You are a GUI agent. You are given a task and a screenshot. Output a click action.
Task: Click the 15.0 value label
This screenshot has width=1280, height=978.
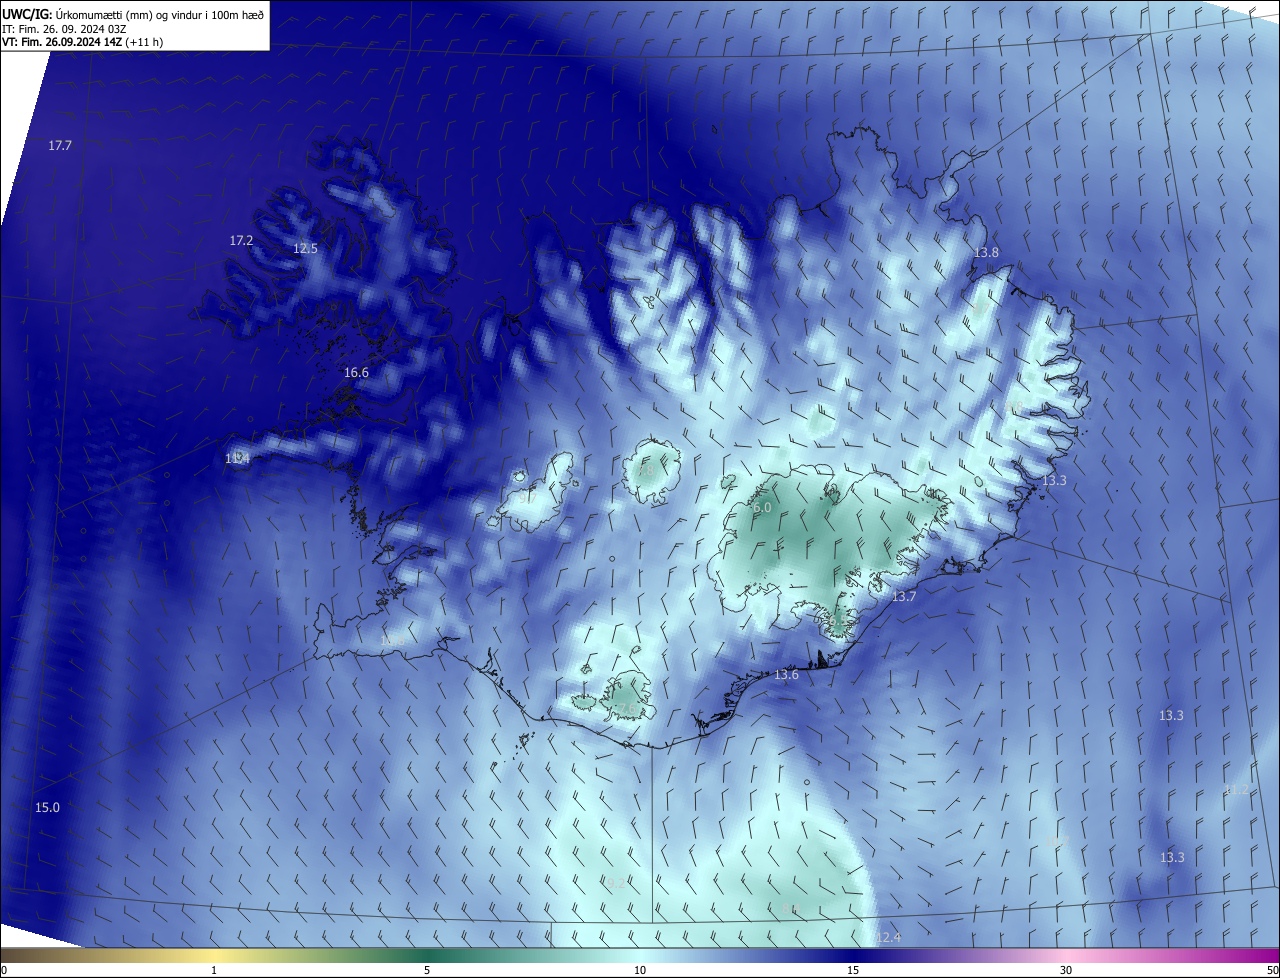pos(47,808)
